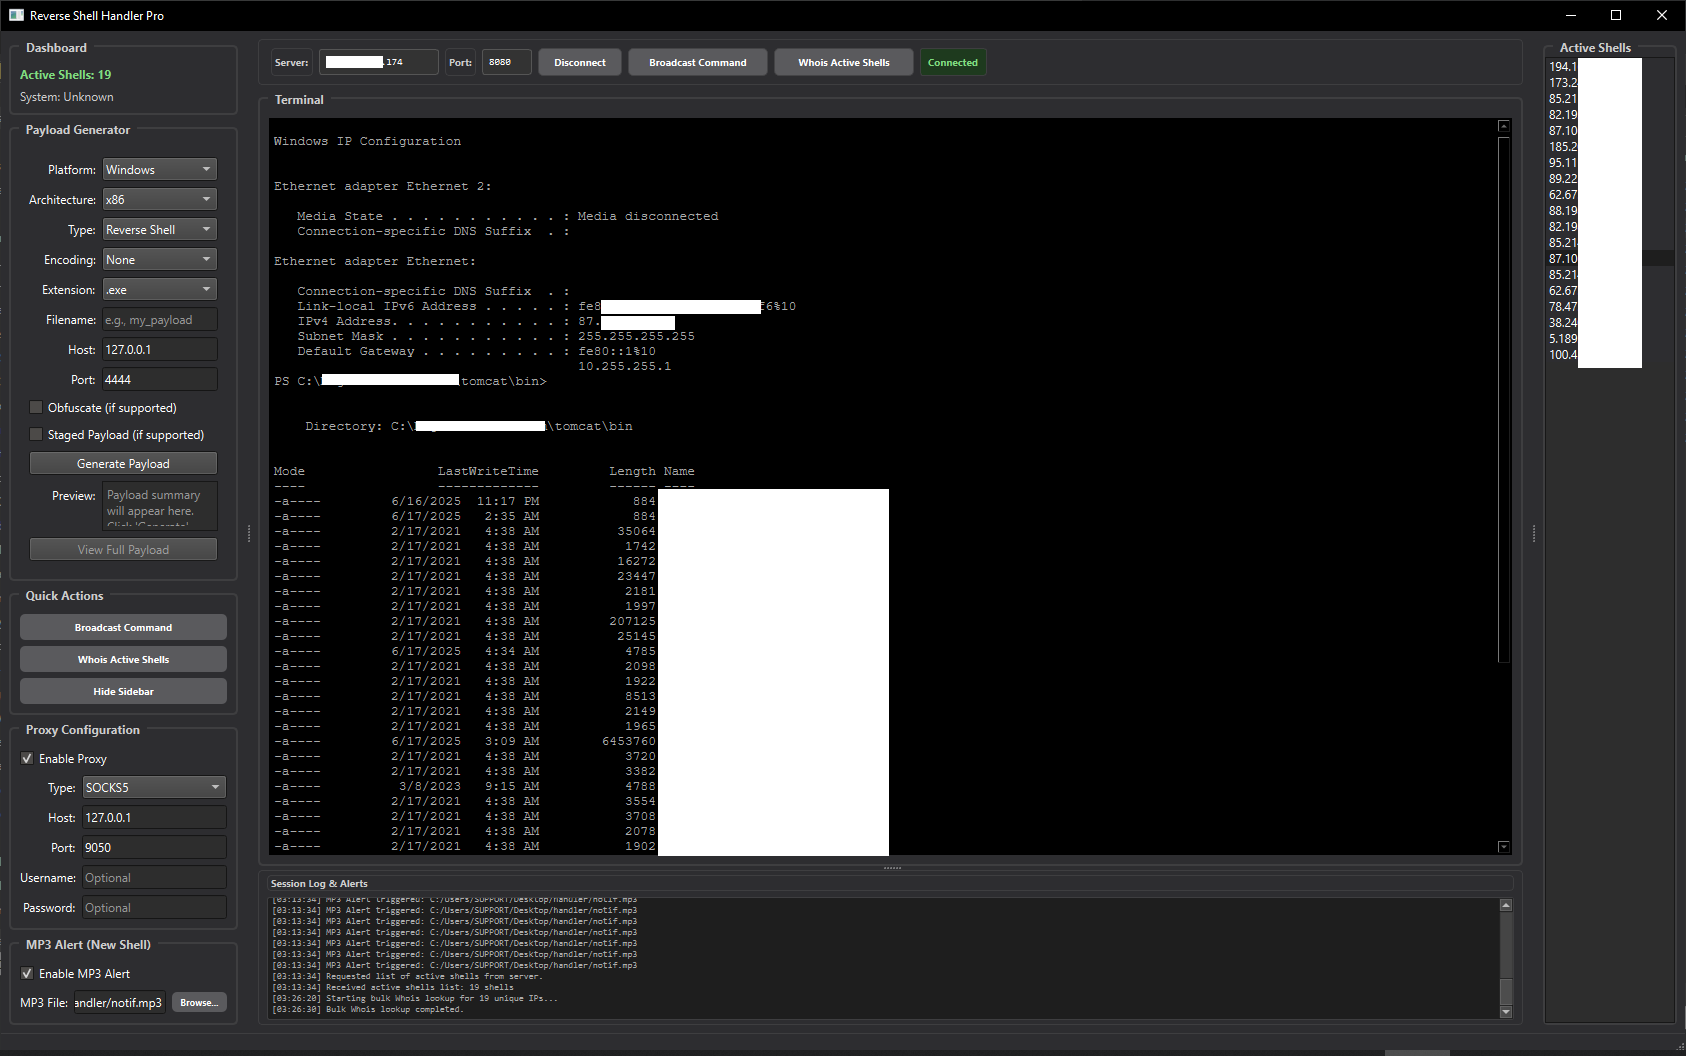Click the payload Preview summary box
Viewport: 1686px width, 1056px height.
[160, 505]
